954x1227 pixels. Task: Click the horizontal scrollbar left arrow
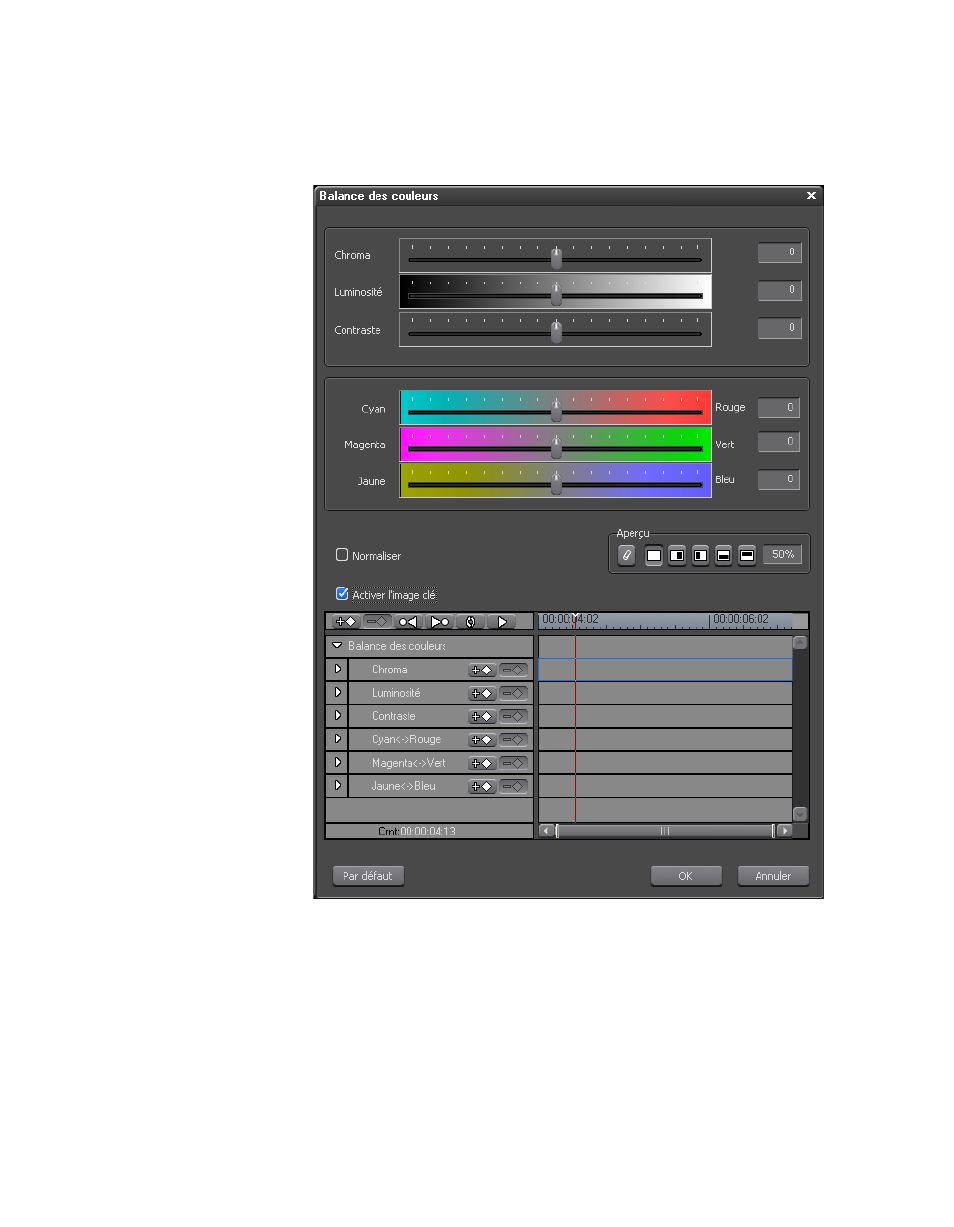tap(546, 831)
